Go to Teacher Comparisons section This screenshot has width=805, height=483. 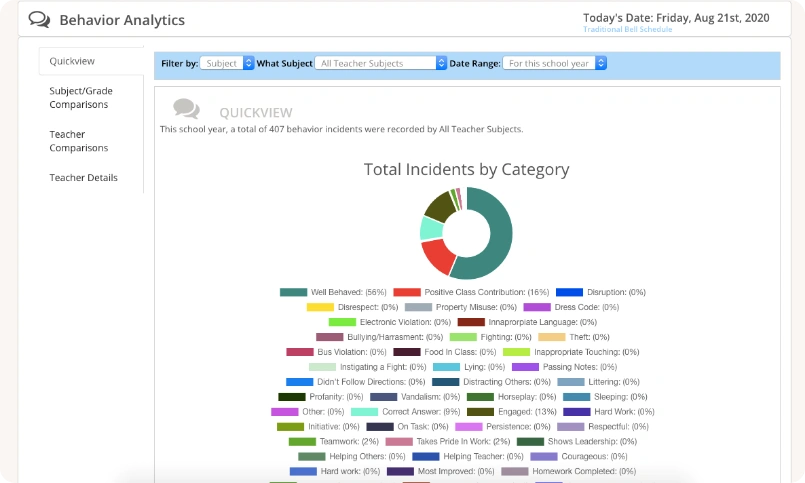[79, 141]
